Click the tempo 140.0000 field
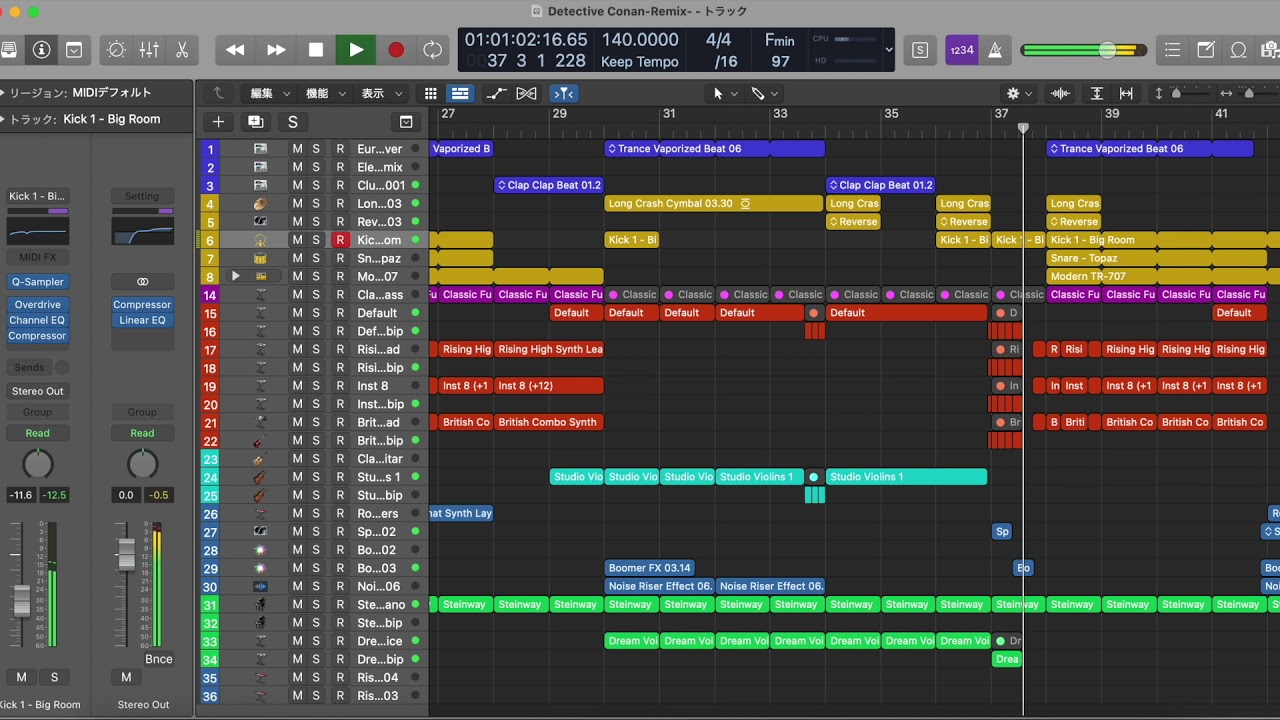 coord(639,40)
